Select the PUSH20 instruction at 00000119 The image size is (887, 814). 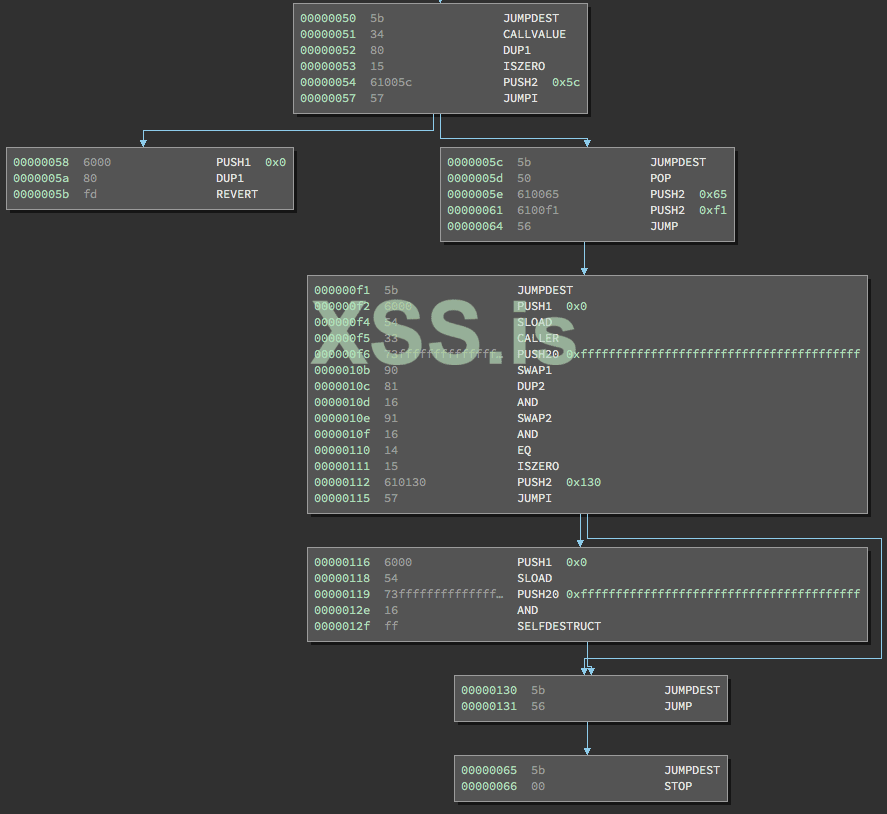coord(537,594)
